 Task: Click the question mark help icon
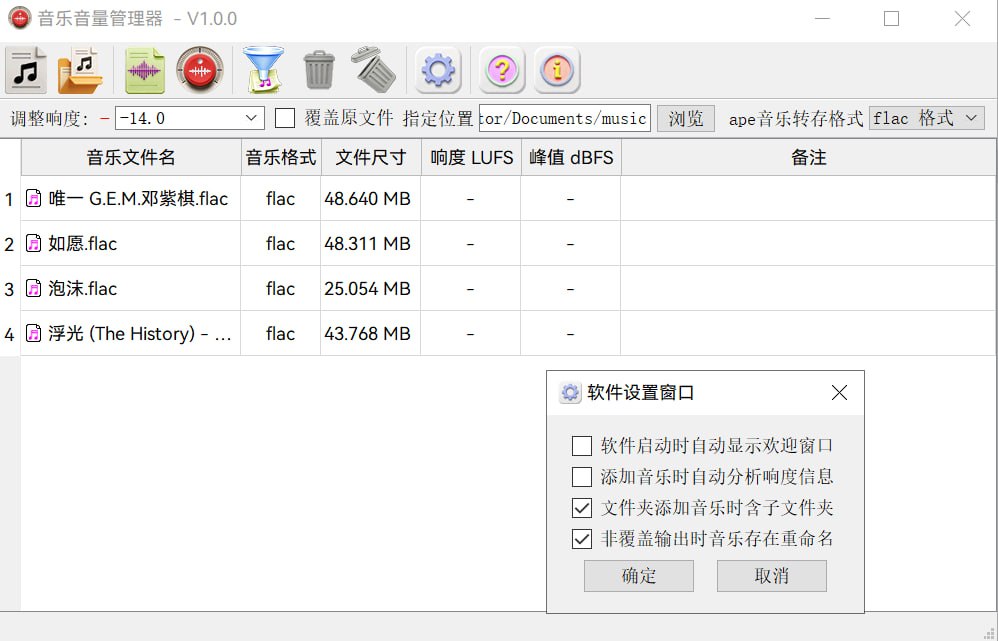point(502,70)
